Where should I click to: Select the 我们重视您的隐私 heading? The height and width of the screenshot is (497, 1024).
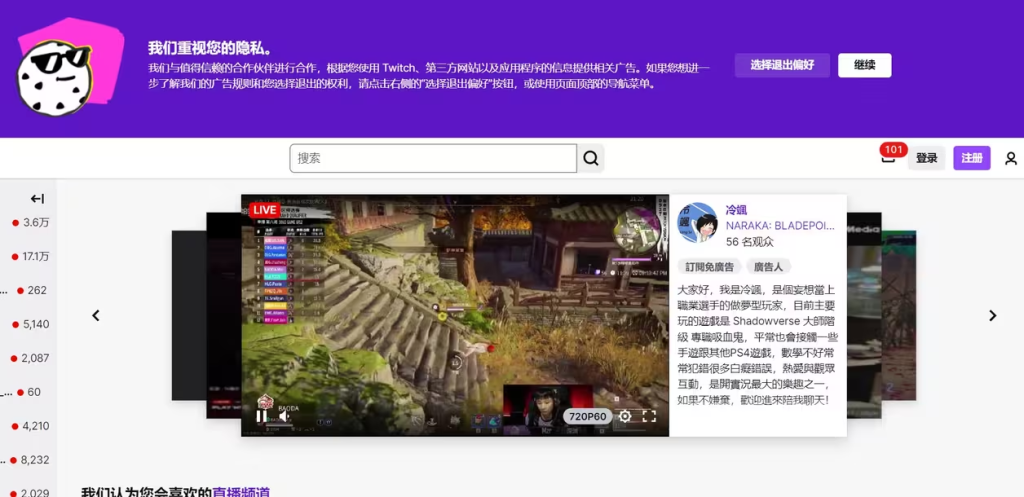210,48
